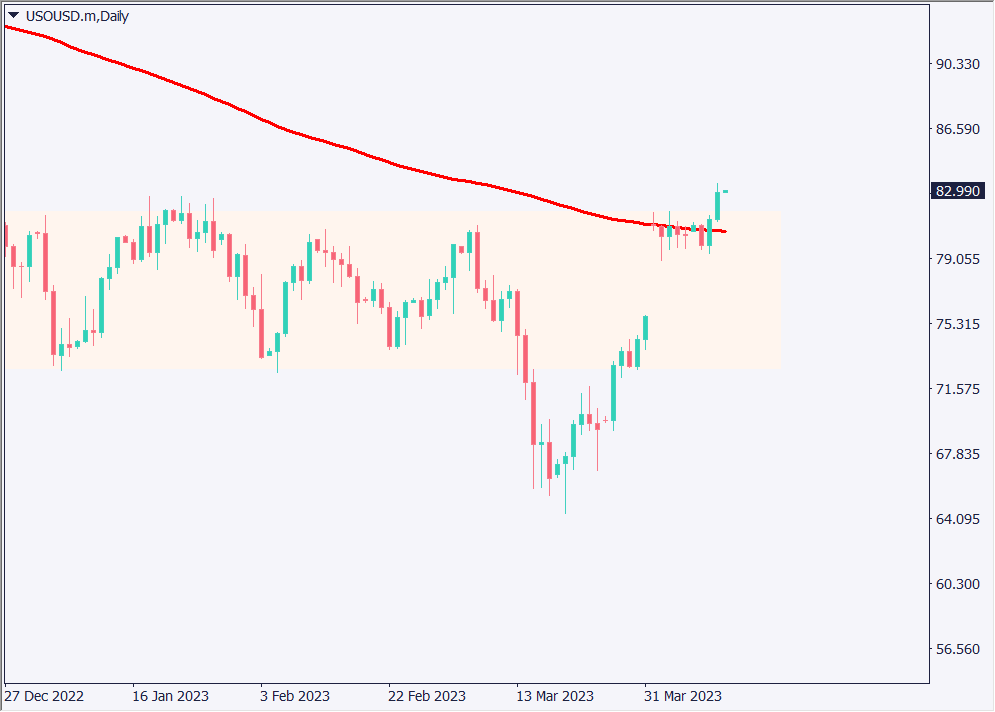Click the 27 Dec 2022 date label
Image resolution: width=995 pixels, height=712 pixels.
click(x=45, y=696)
